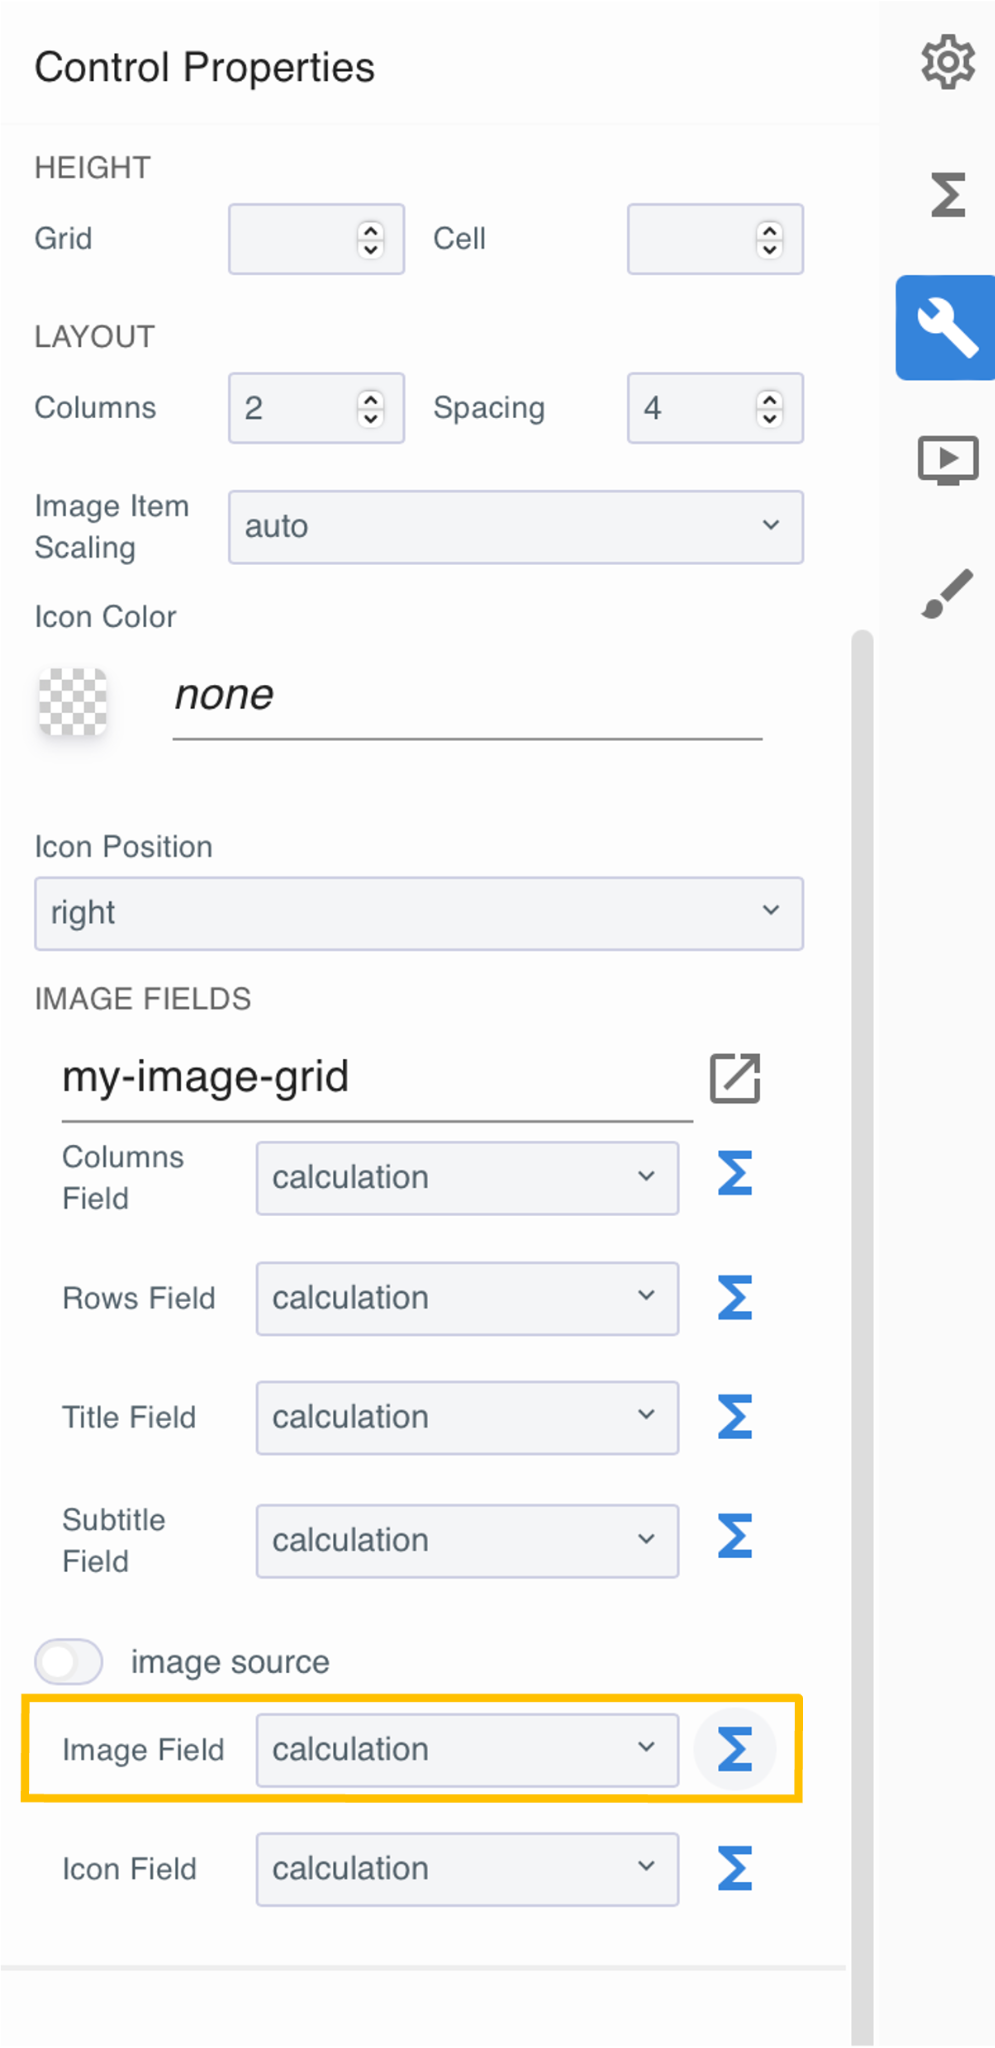
Task: Open the sigma calculations sidebar tab
Action: point(946,194)
